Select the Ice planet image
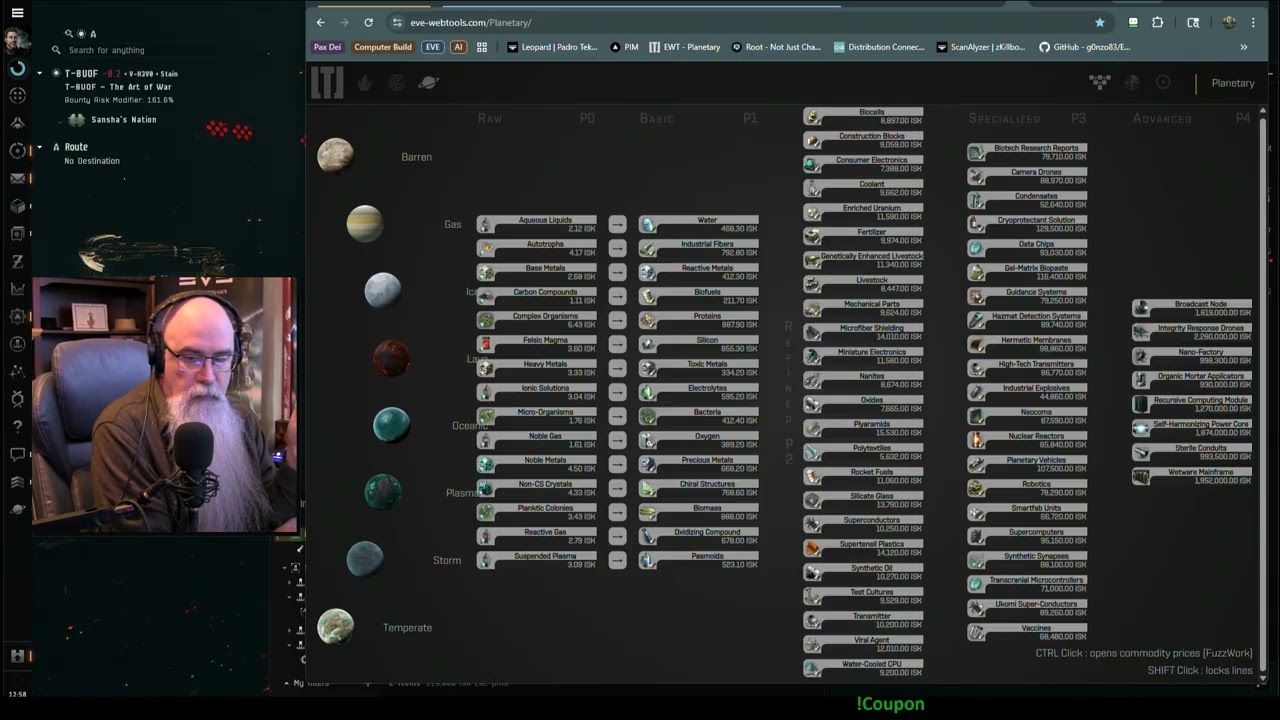The height and width of the screenshot is (720, 1280). point(383,290)
